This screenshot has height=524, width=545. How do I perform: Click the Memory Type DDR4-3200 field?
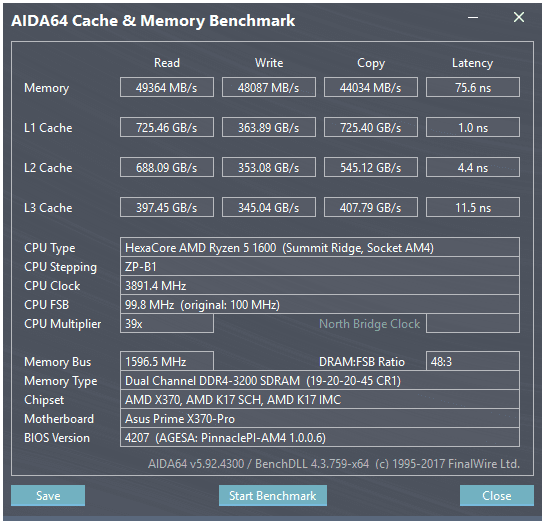(x=320, y=380)
